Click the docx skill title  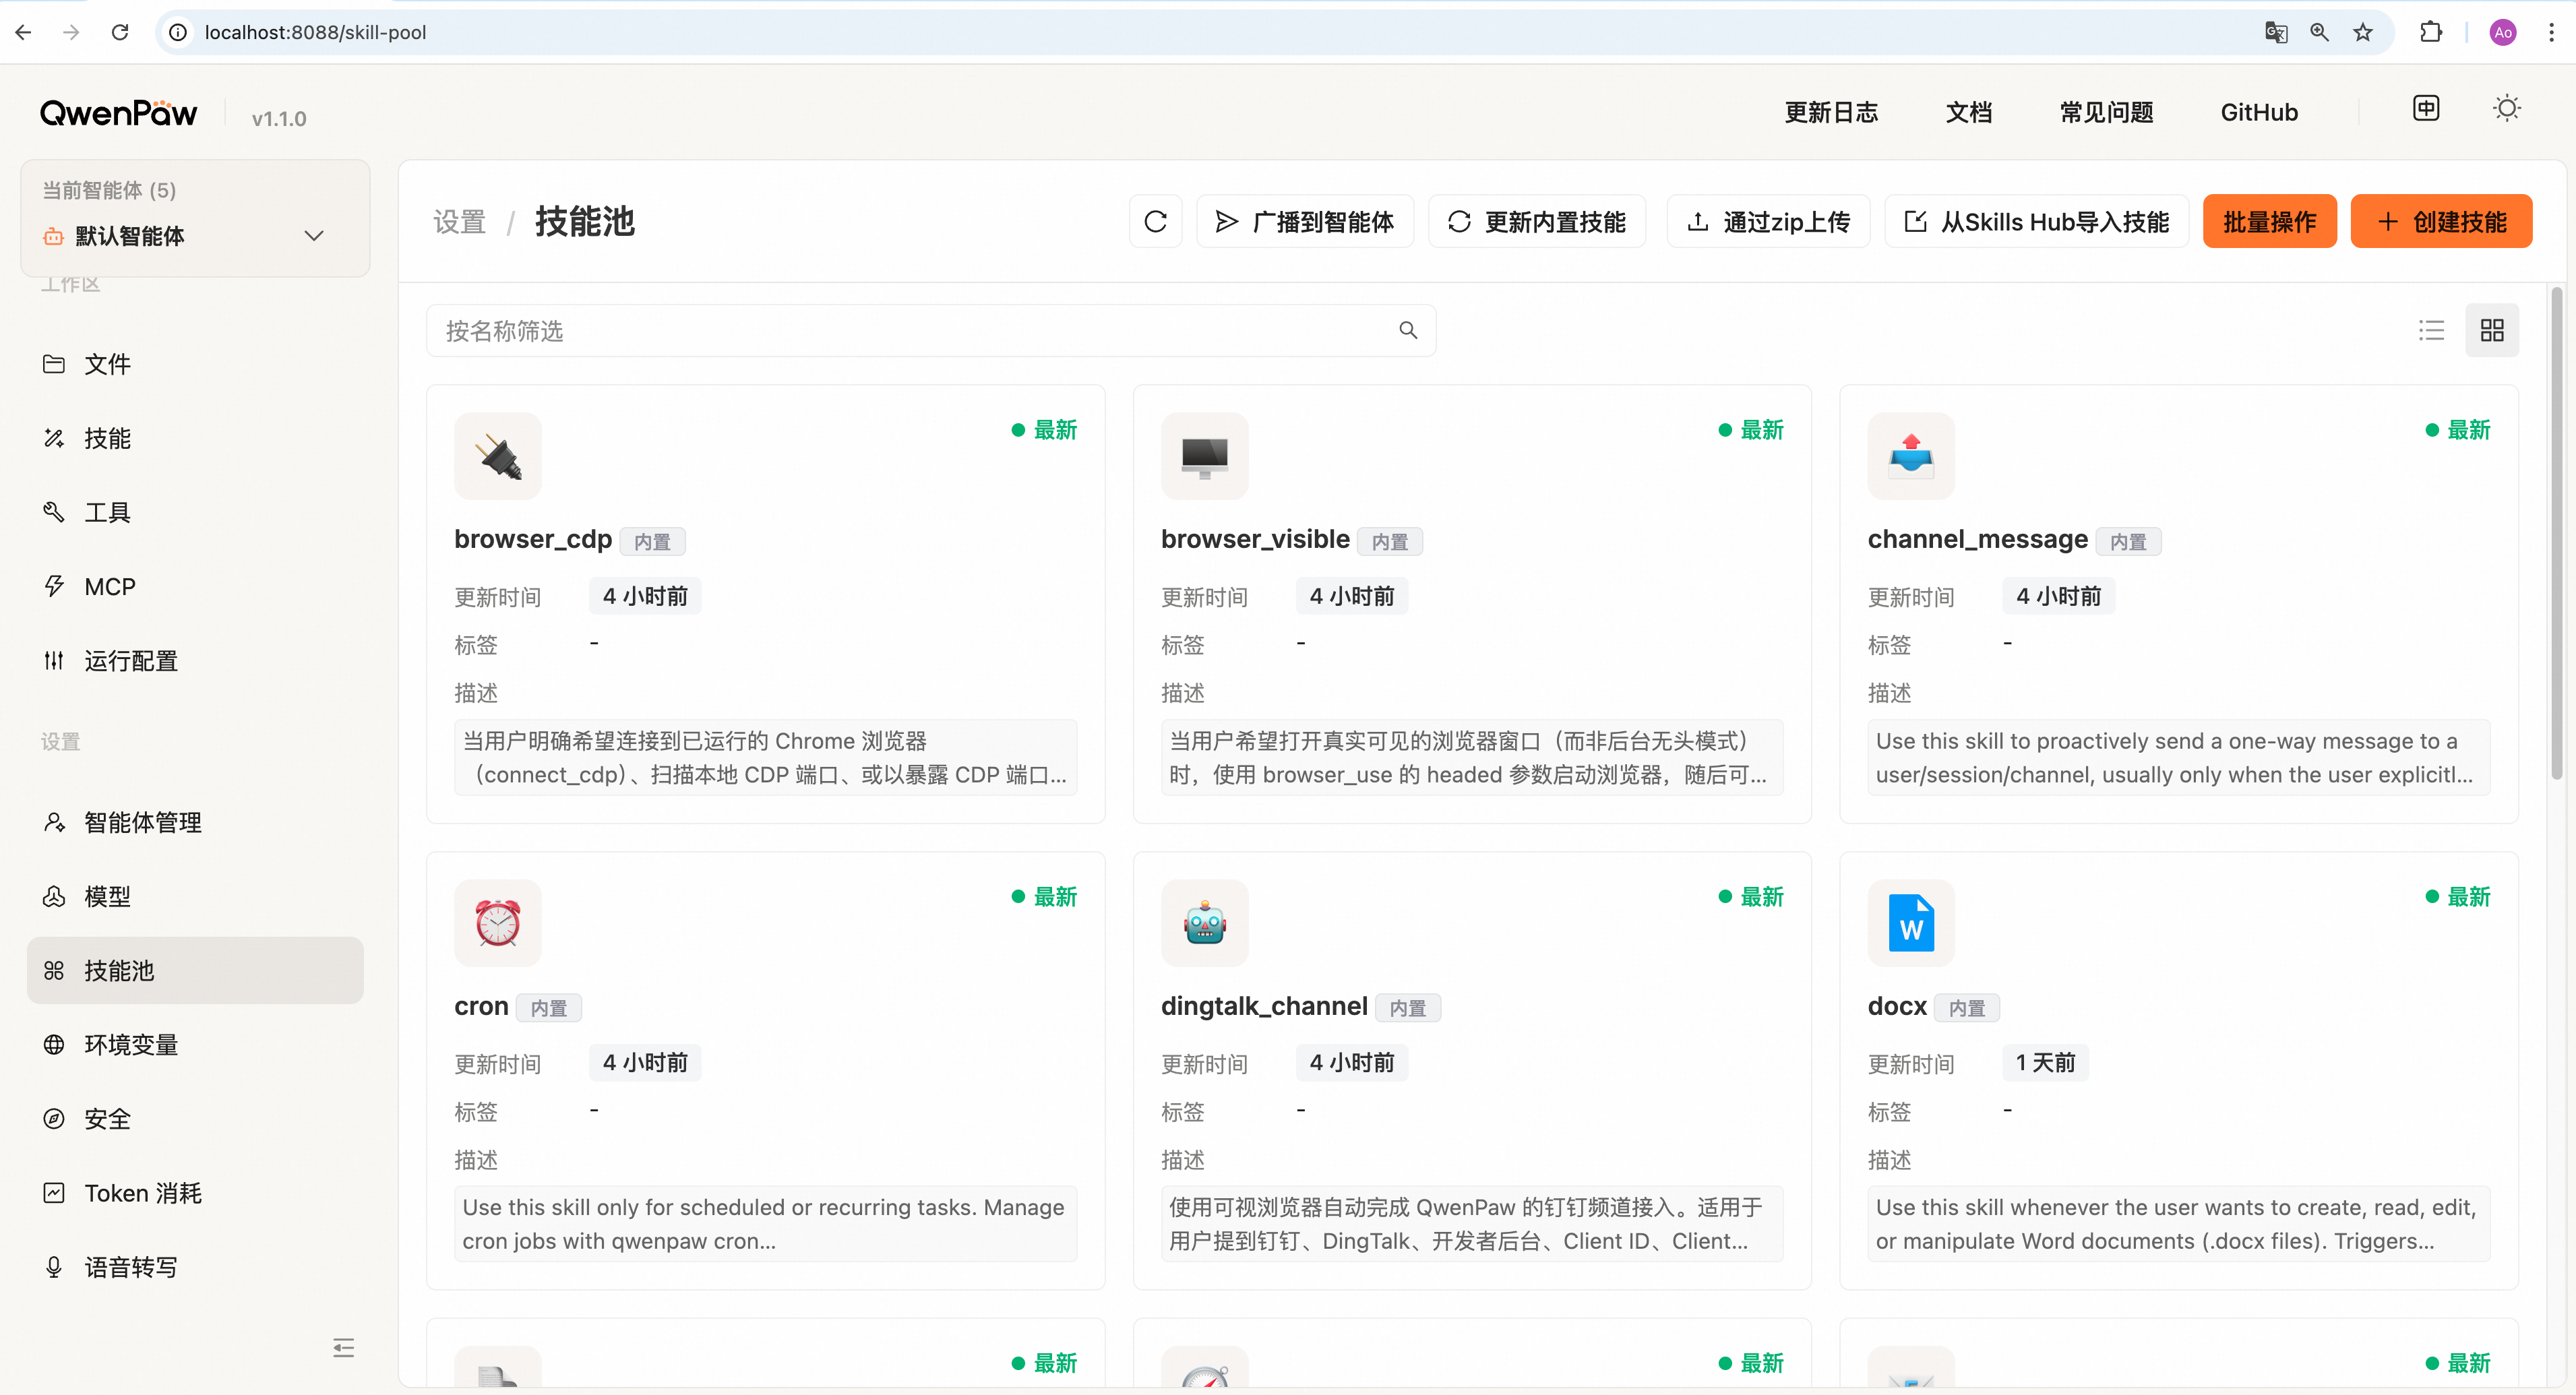pos(1896,1006)
